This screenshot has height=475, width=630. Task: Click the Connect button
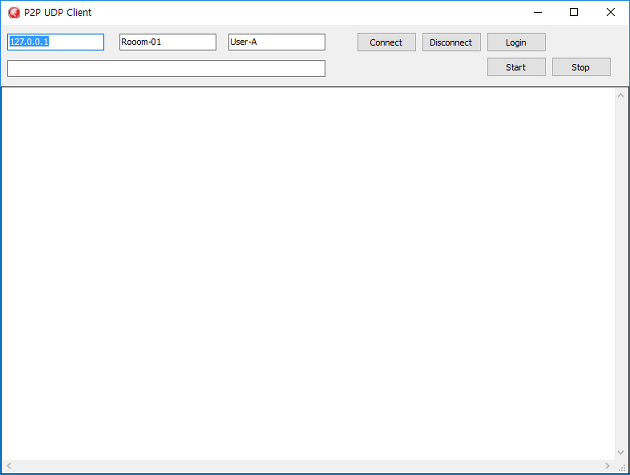tap(386, 42)
